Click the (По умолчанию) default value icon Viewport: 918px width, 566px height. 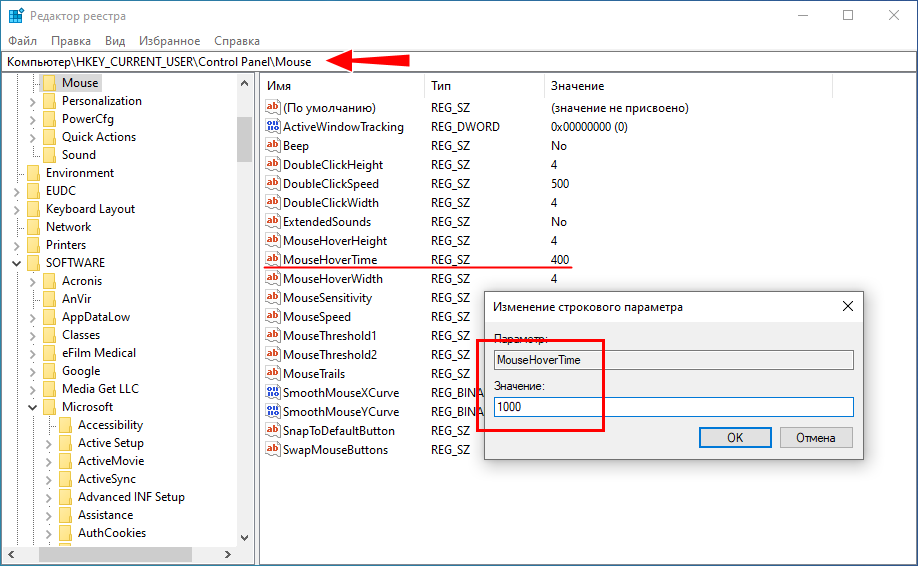[272, 107]
